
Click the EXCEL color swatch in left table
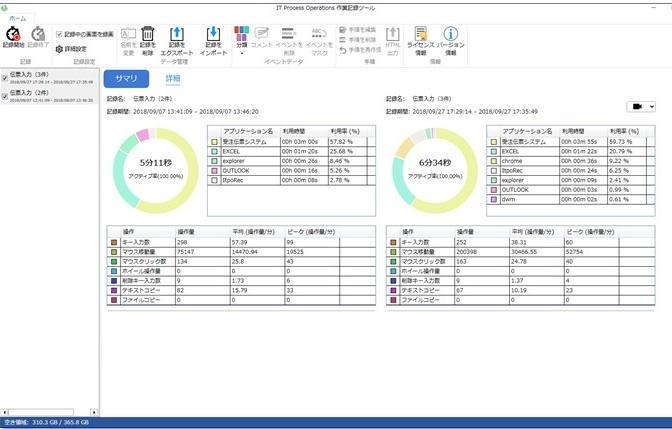click(x=213, y=151)
